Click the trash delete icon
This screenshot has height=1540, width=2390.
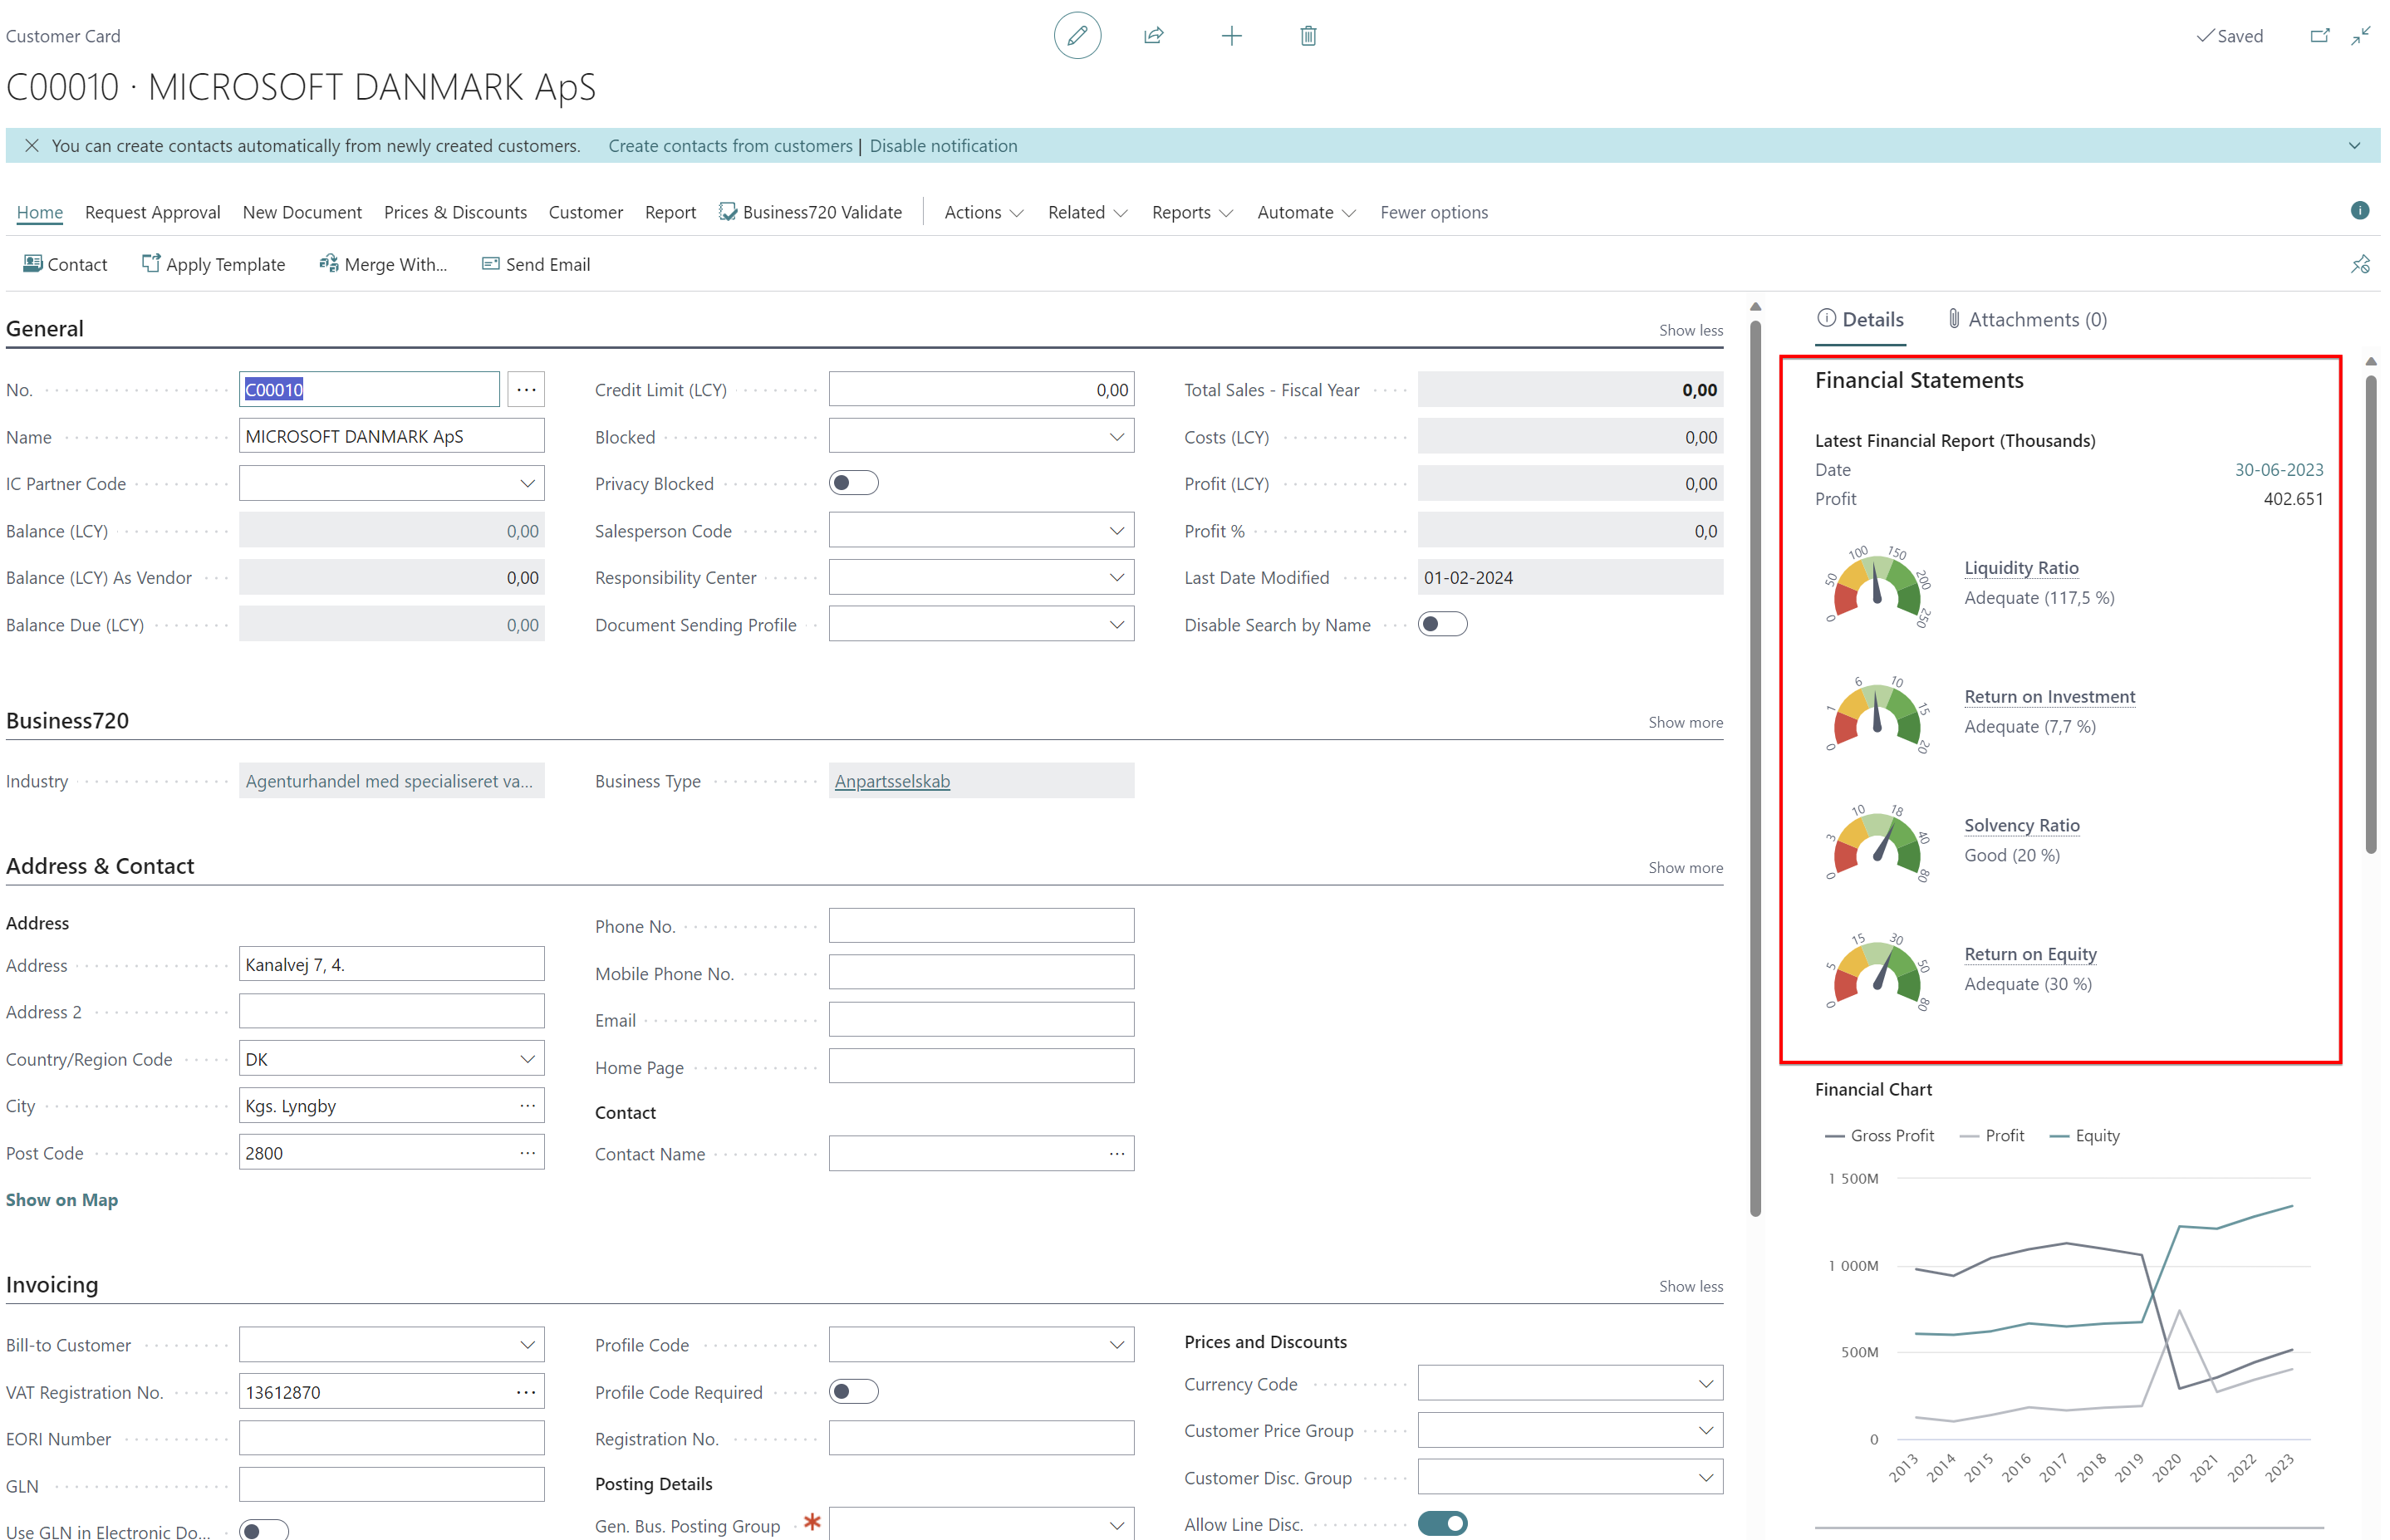(1307, 36)
